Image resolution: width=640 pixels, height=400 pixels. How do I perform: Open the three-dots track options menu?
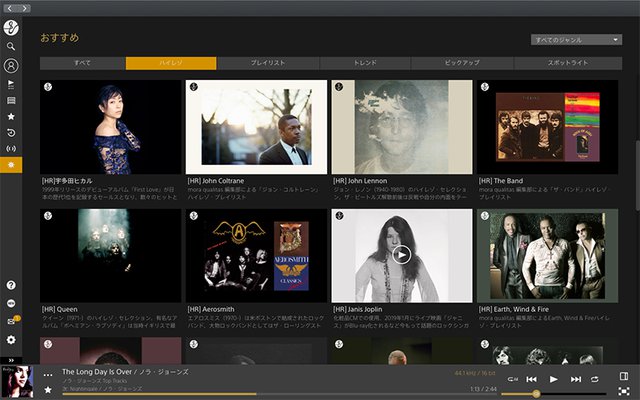pos(48,375)
